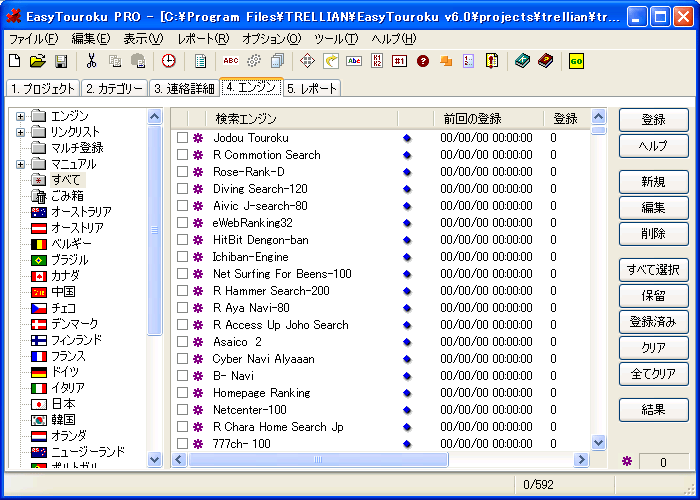The image size is (700, 500).
Task: Click tree panel scroll down arrow
Action: pyautogui.click(x=154, y=459)
